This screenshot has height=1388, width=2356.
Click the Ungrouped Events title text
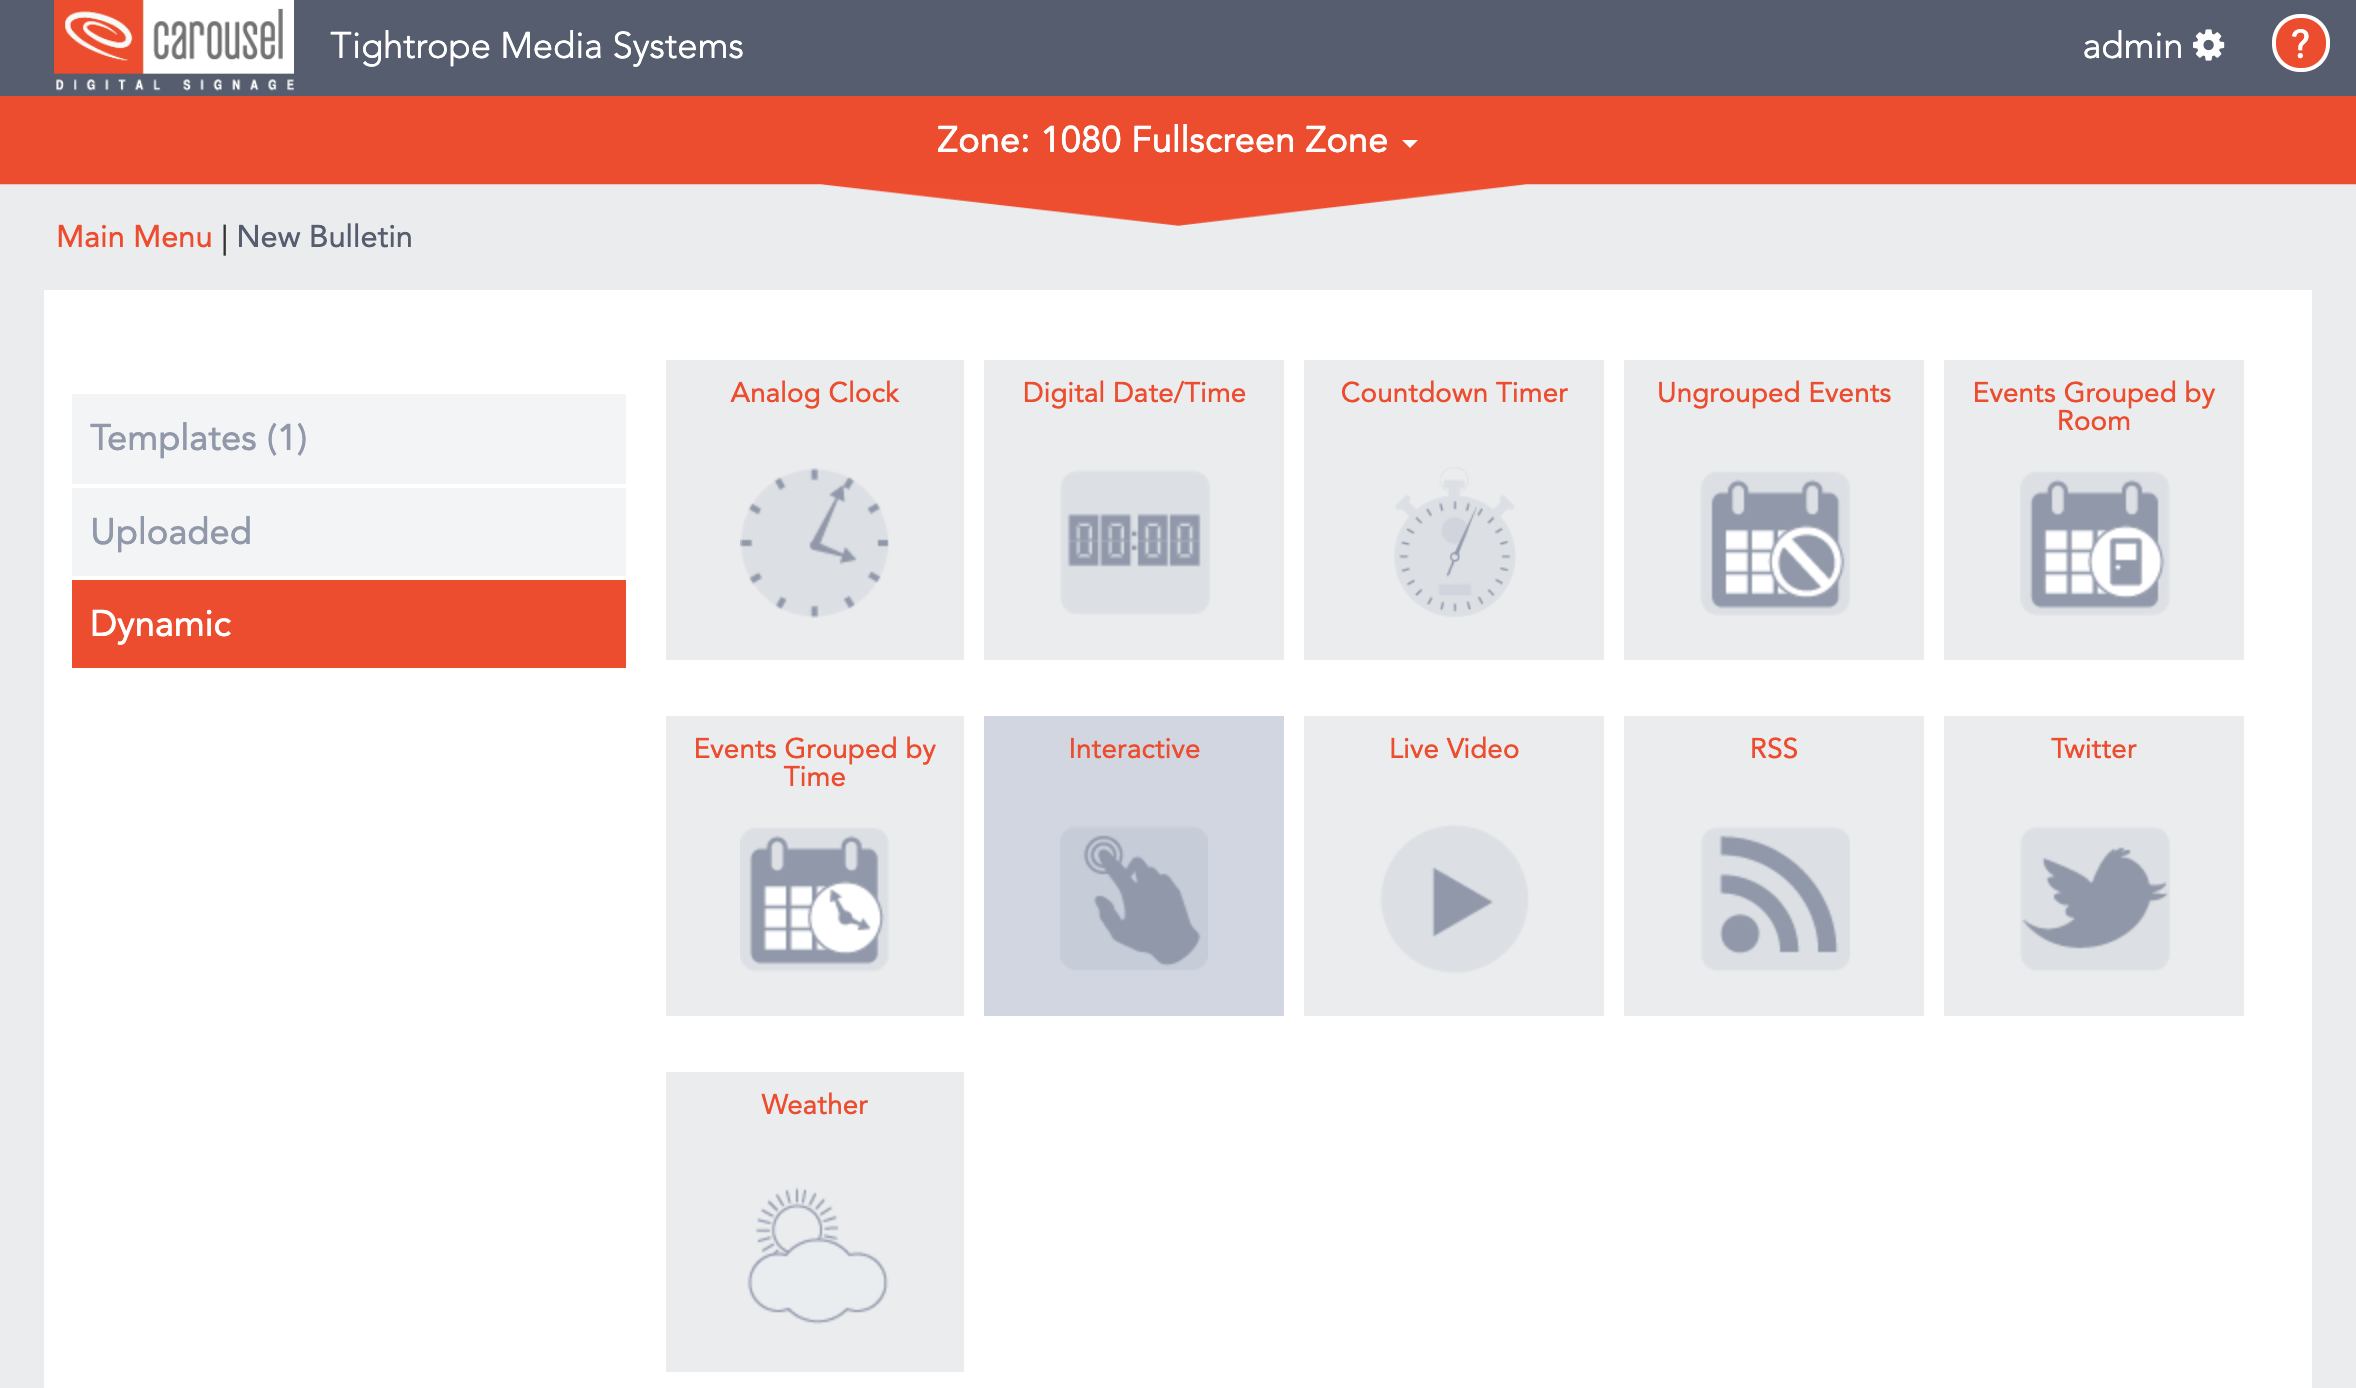(1774, 393)
